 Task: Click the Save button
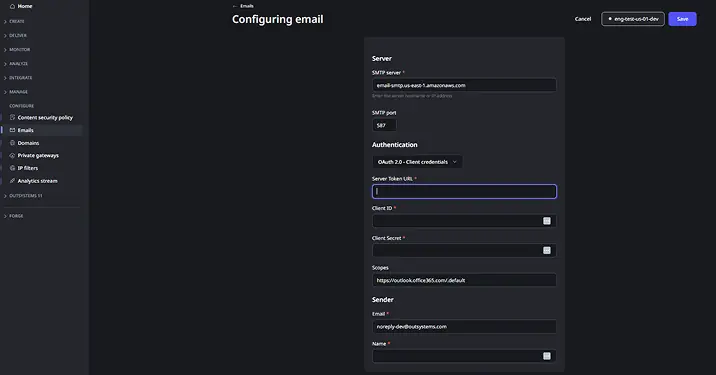(x=682, y=19)
